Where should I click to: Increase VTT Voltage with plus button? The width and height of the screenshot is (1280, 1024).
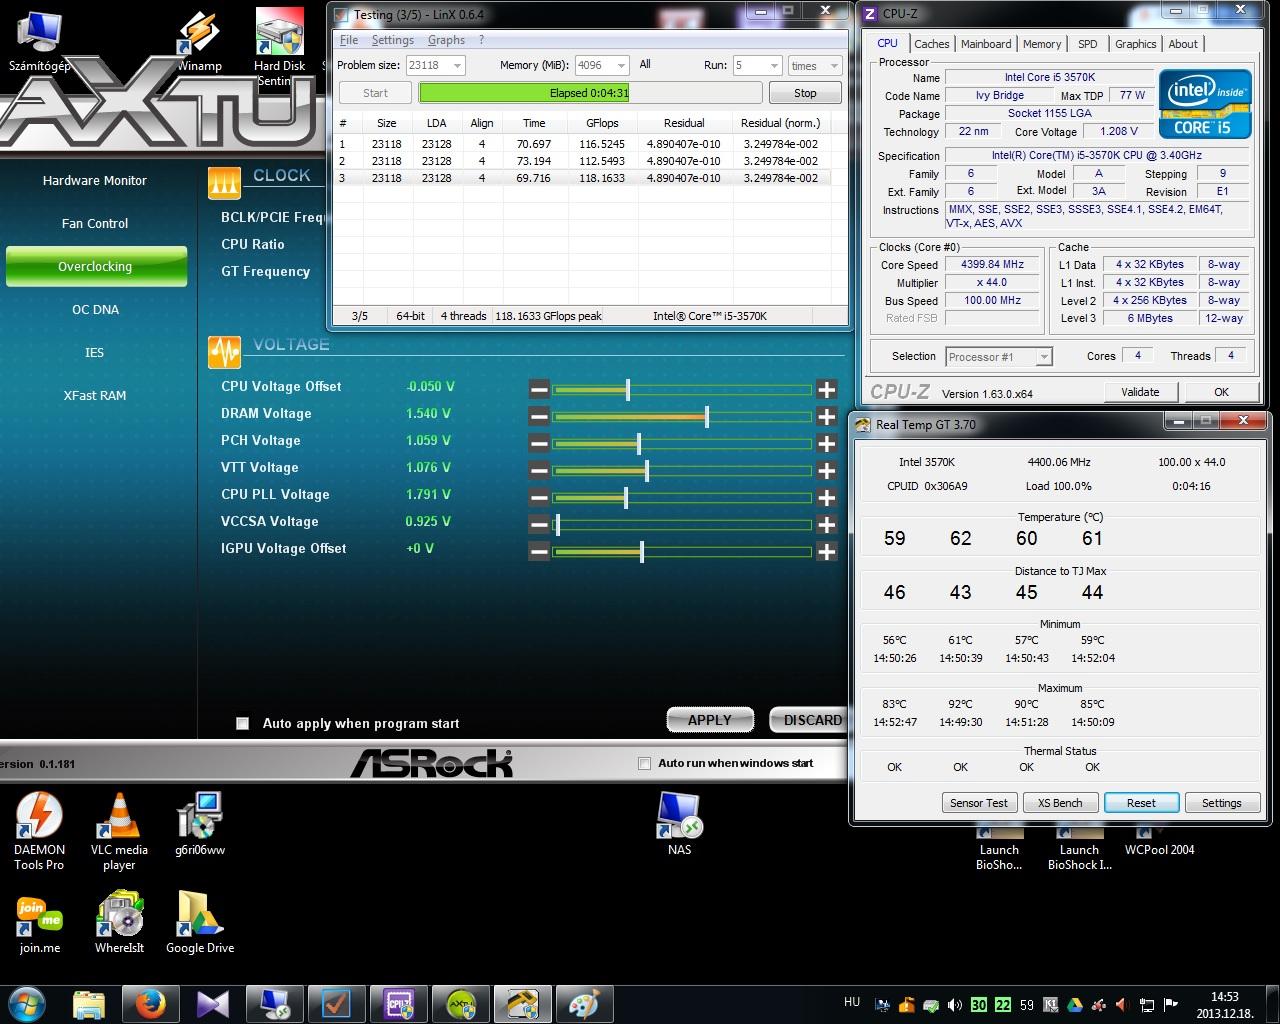pos(826,470)
